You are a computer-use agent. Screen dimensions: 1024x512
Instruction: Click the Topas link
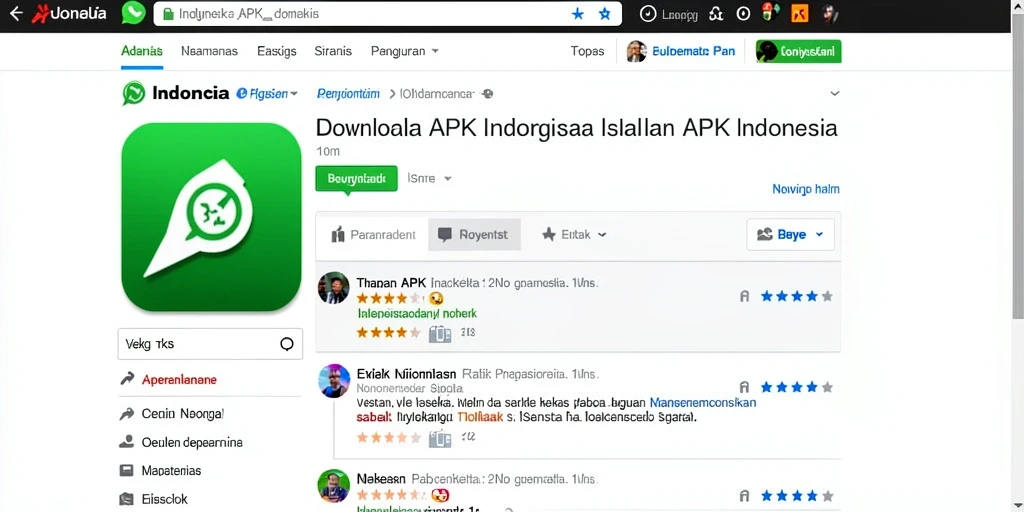[x=587, y=51]
